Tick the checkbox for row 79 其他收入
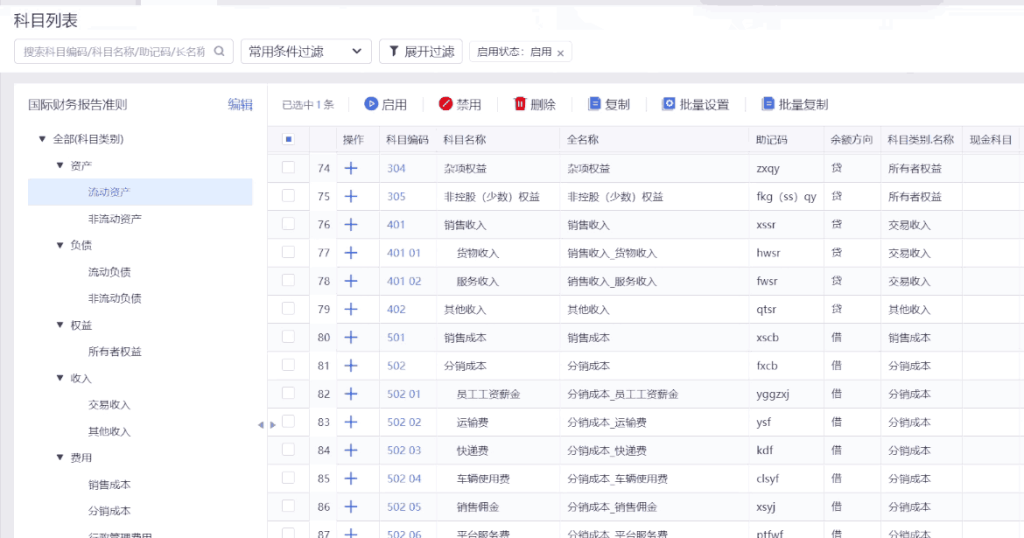The height and width of the screenshot is (538, 1024). pos(288,308)
